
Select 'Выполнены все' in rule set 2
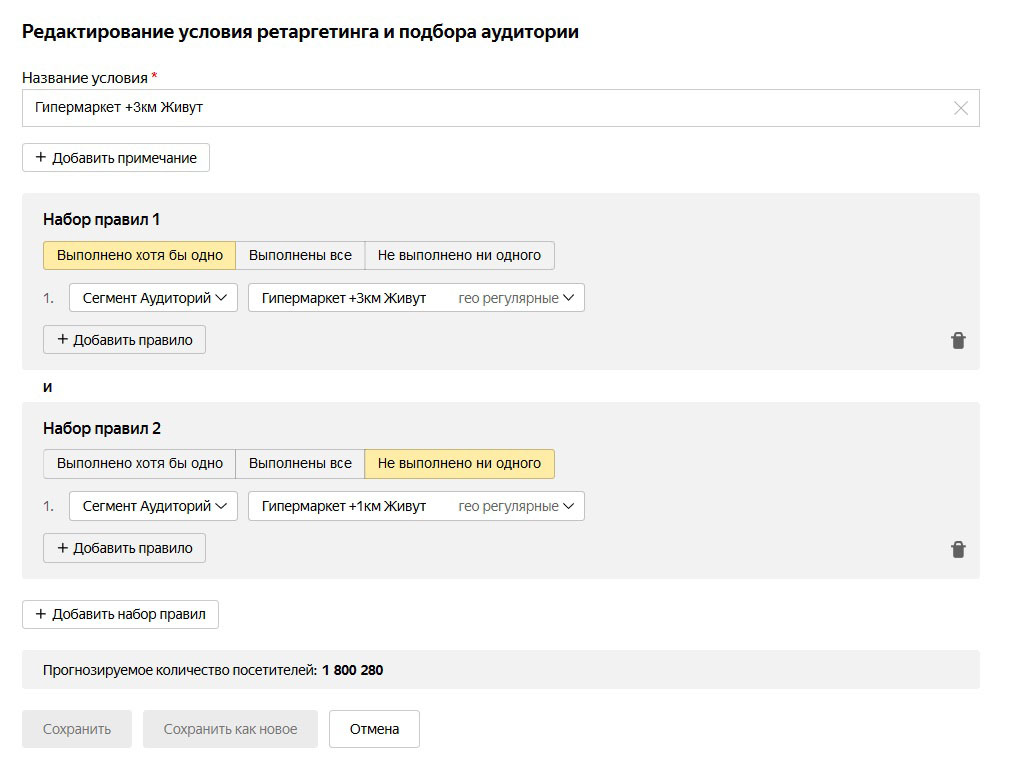tap(300, 463)
